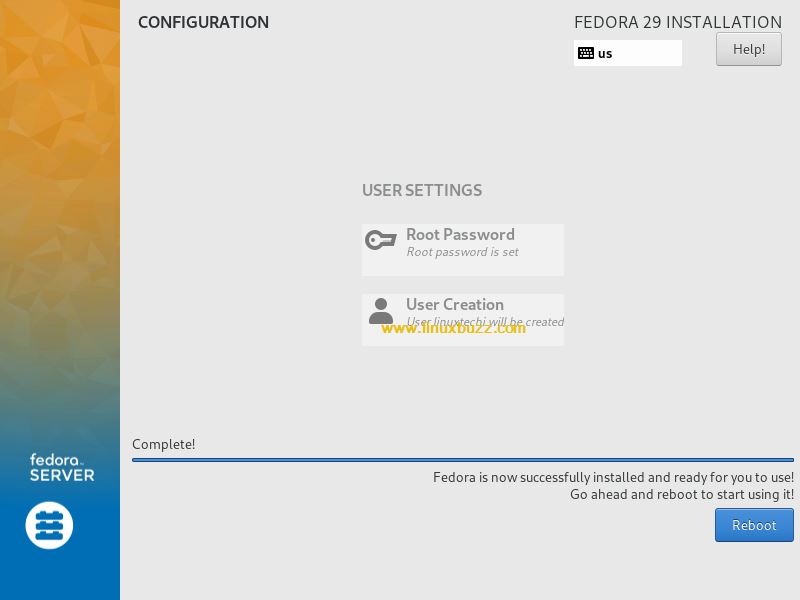Image resolution: width=800 pixels, height=600 pixels.
Task: Click the key icon for Root Password
Action: pos(381,240)
